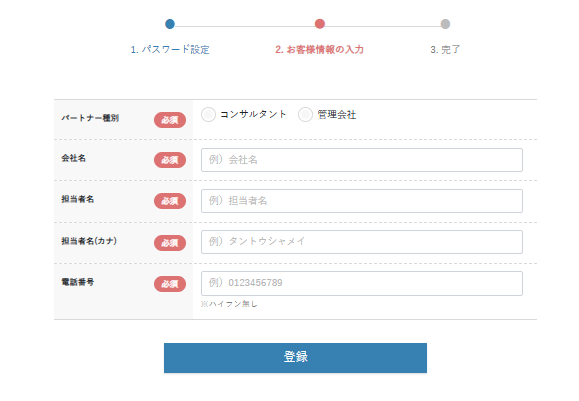Select the コンサルタント radio button
This screenshot has width=579, height=401.
pos(208,114)
